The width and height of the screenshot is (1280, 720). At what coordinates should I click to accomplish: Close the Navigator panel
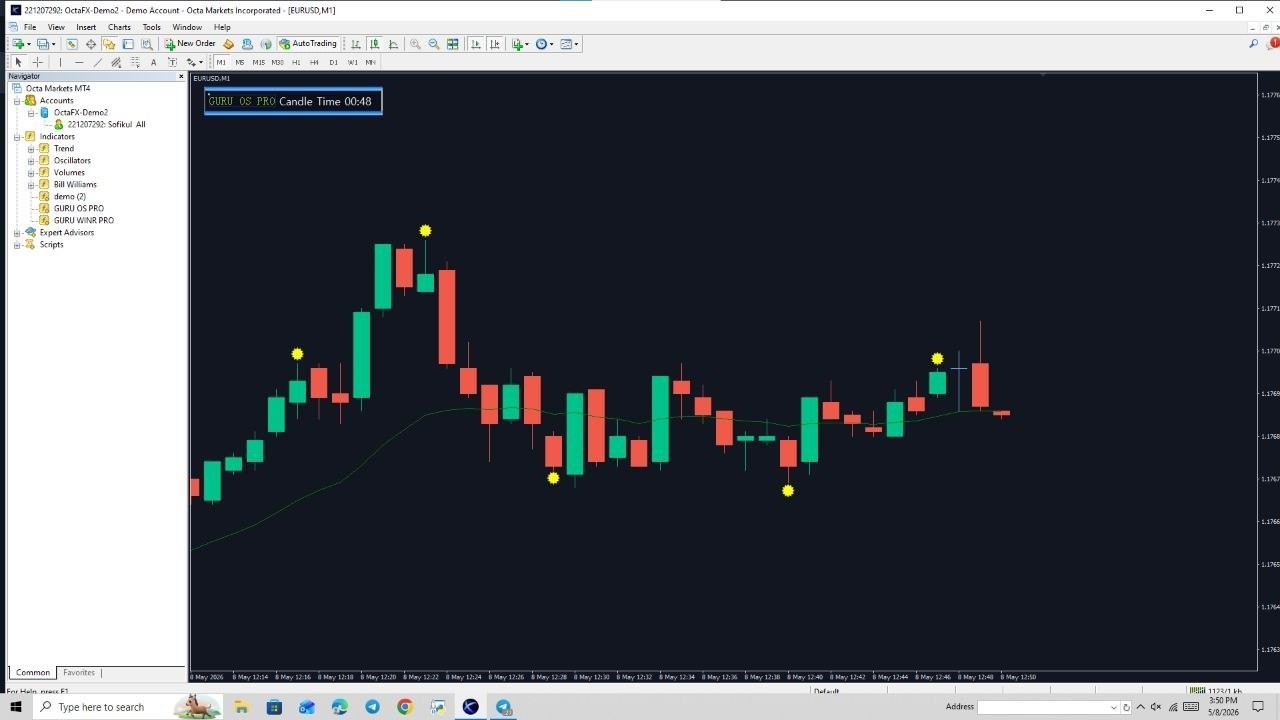coord(181,76)
